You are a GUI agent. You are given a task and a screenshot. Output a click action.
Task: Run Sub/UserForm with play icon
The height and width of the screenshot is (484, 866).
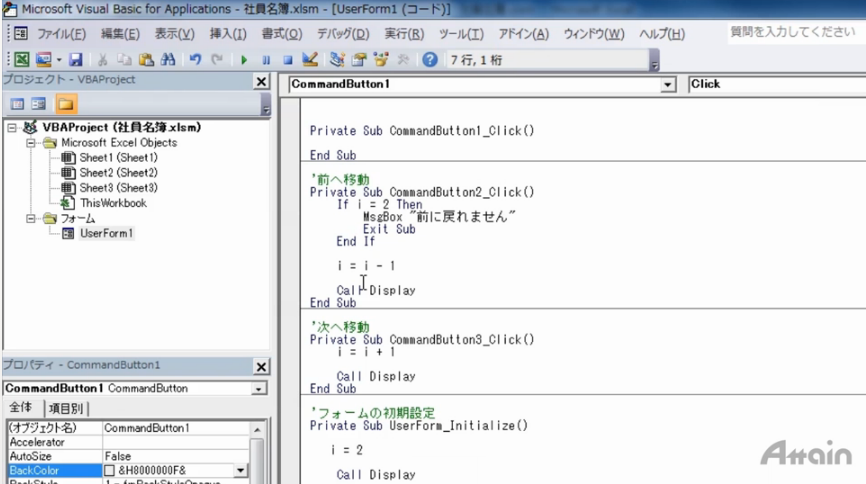[x=244, y=60]
